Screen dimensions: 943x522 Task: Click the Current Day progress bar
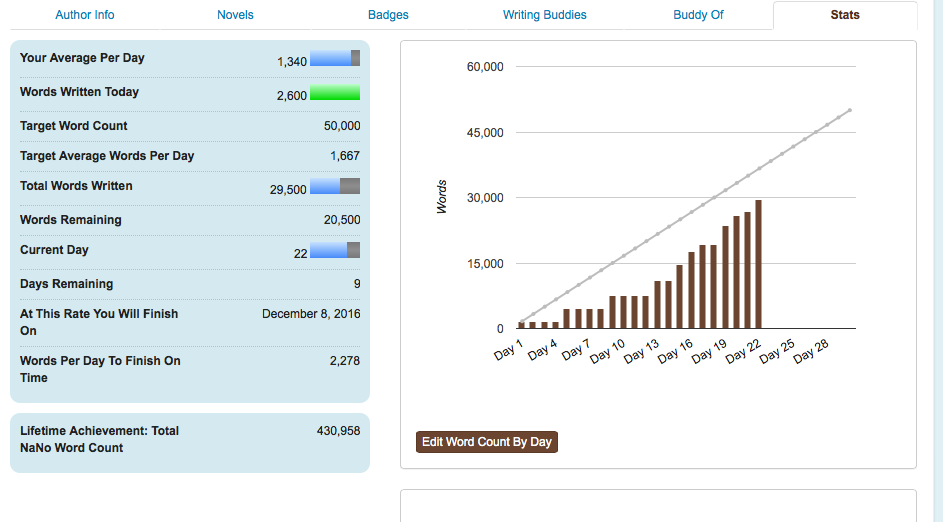coord(335,250)
